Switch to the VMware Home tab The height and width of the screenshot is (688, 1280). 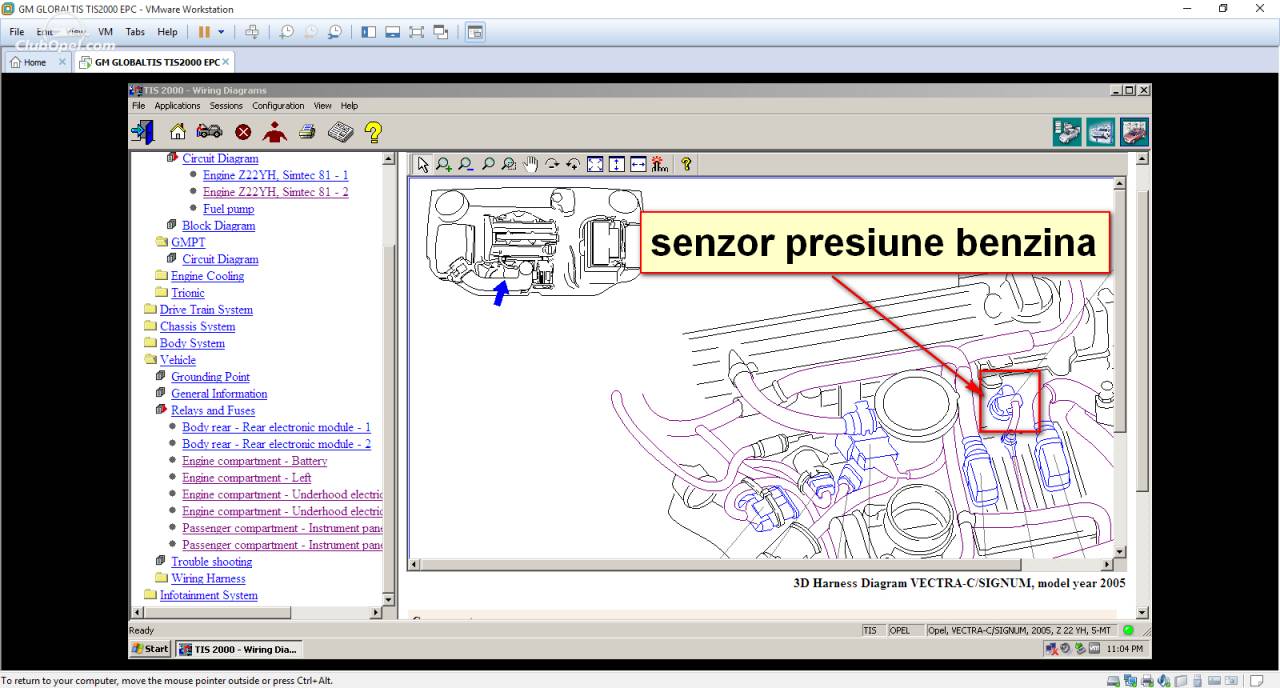tap(35, 62)
